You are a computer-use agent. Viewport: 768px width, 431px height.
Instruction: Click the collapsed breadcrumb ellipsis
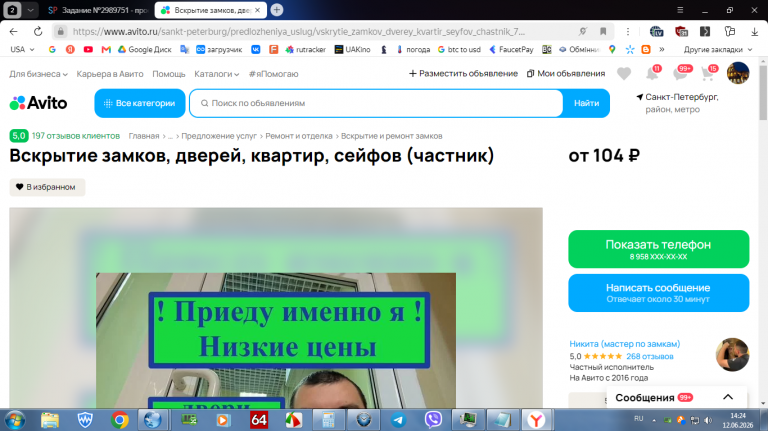[x=170, y=136]
